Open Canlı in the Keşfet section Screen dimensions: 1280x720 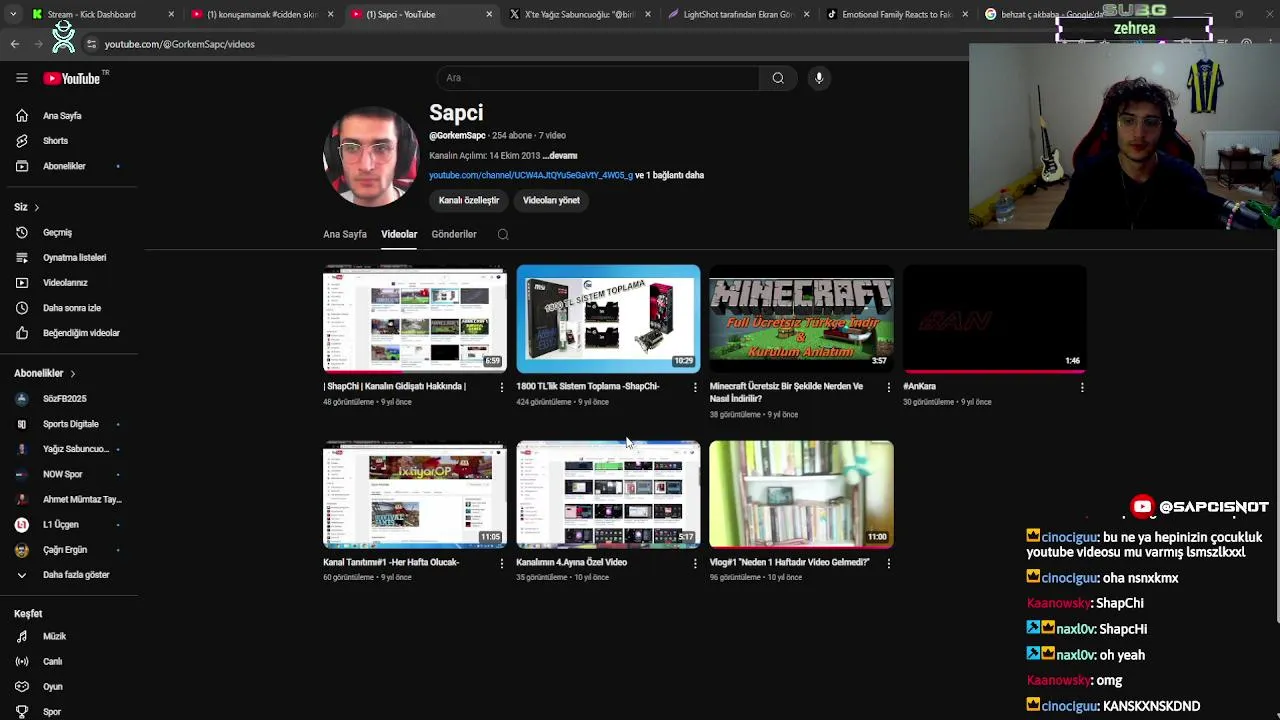52,662
